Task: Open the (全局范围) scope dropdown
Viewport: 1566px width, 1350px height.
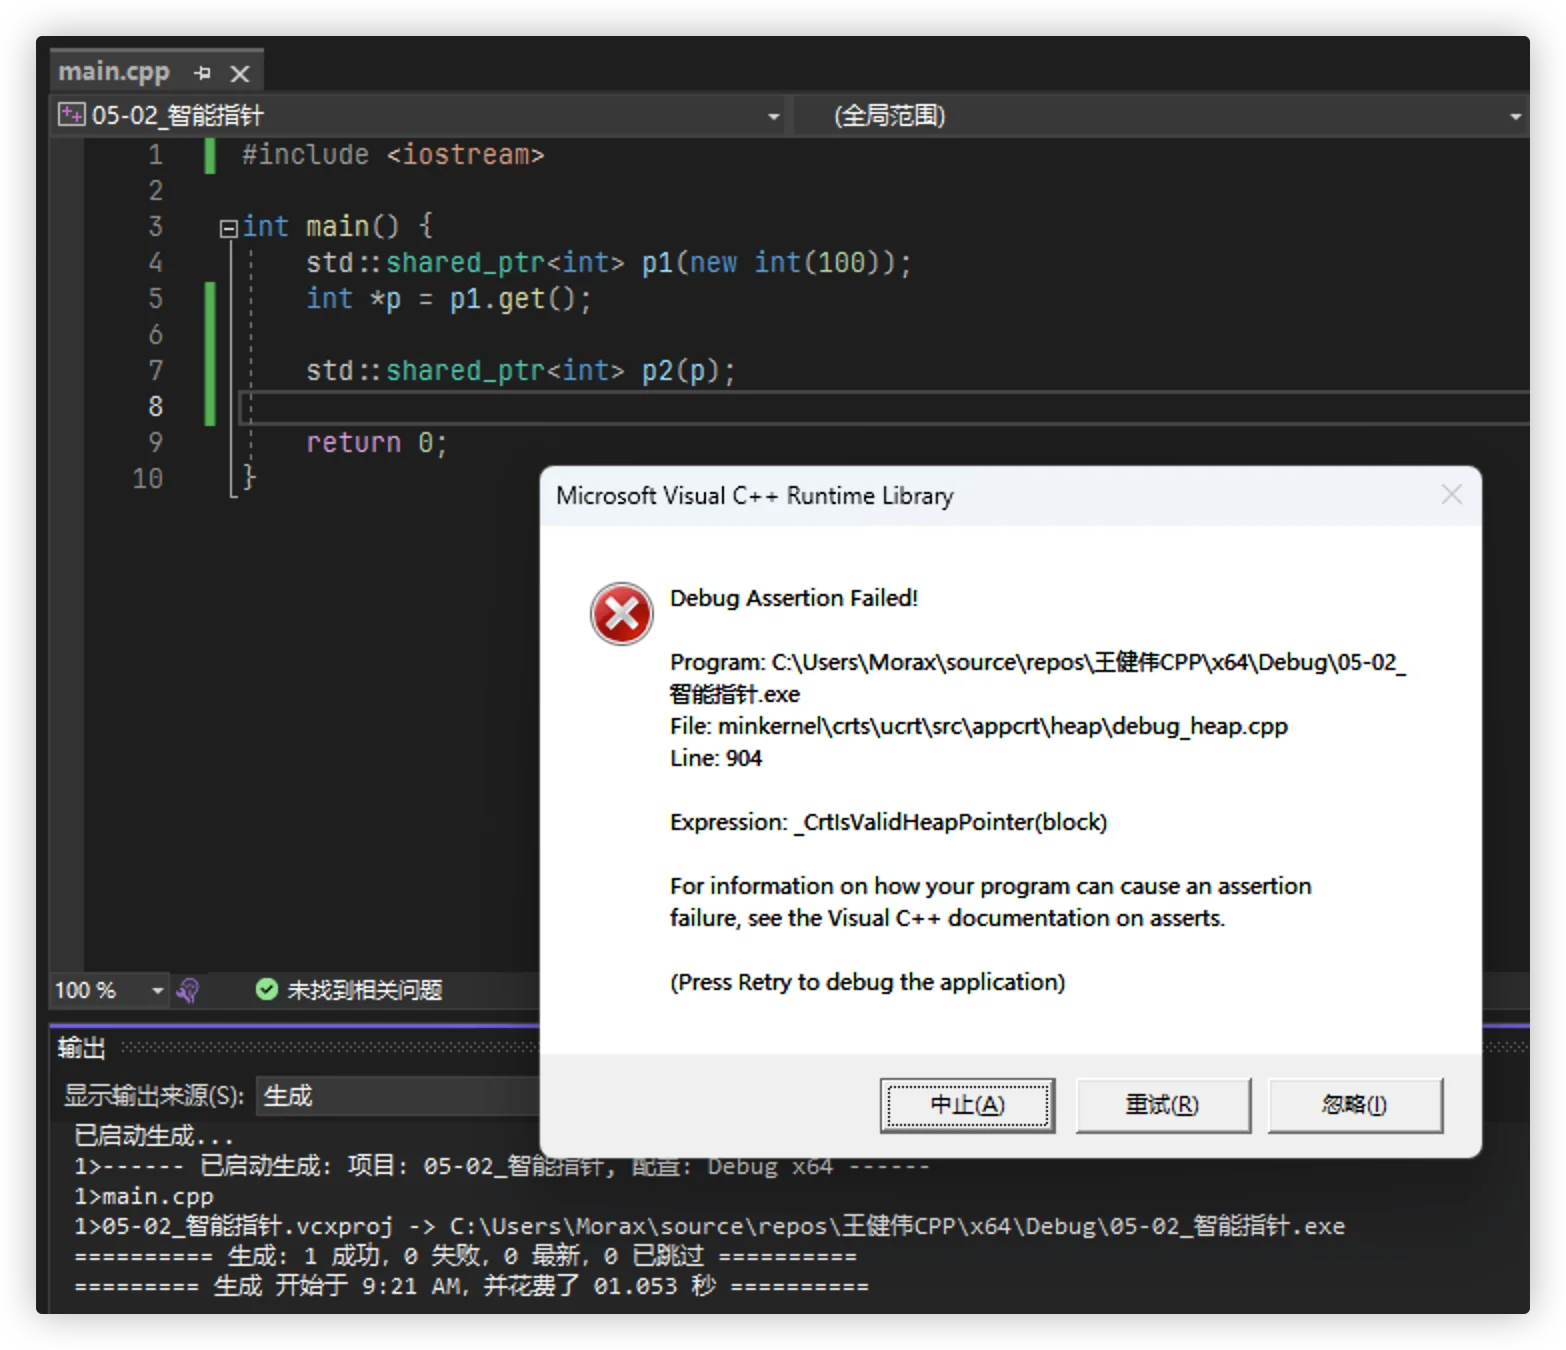Action: [x=1515, y=116]
